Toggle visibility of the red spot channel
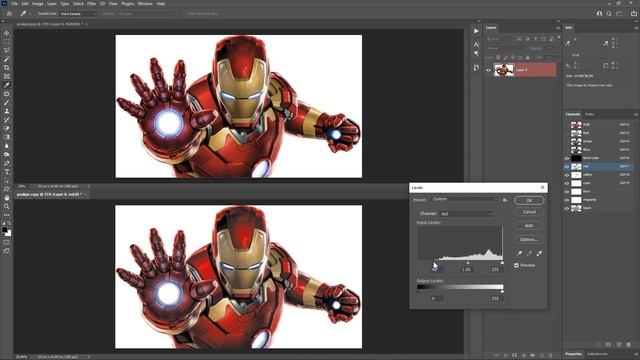 tap(567, 167)
